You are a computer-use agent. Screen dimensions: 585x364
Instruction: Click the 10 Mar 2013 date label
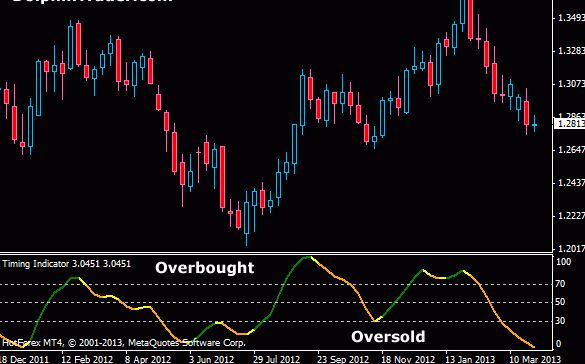(x=536, y=359)
